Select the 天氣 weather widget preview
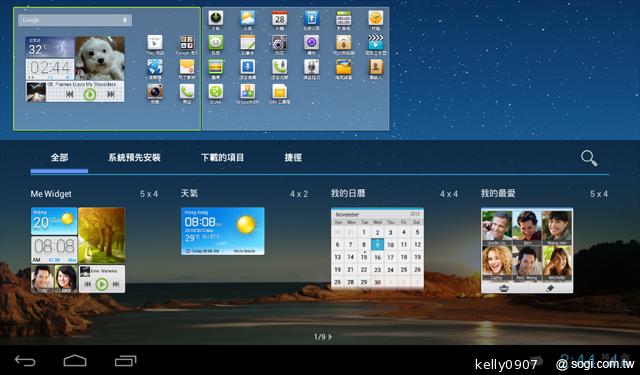This screenshot has height=375, width=640. pyautogui.click(x=223, y=231)
